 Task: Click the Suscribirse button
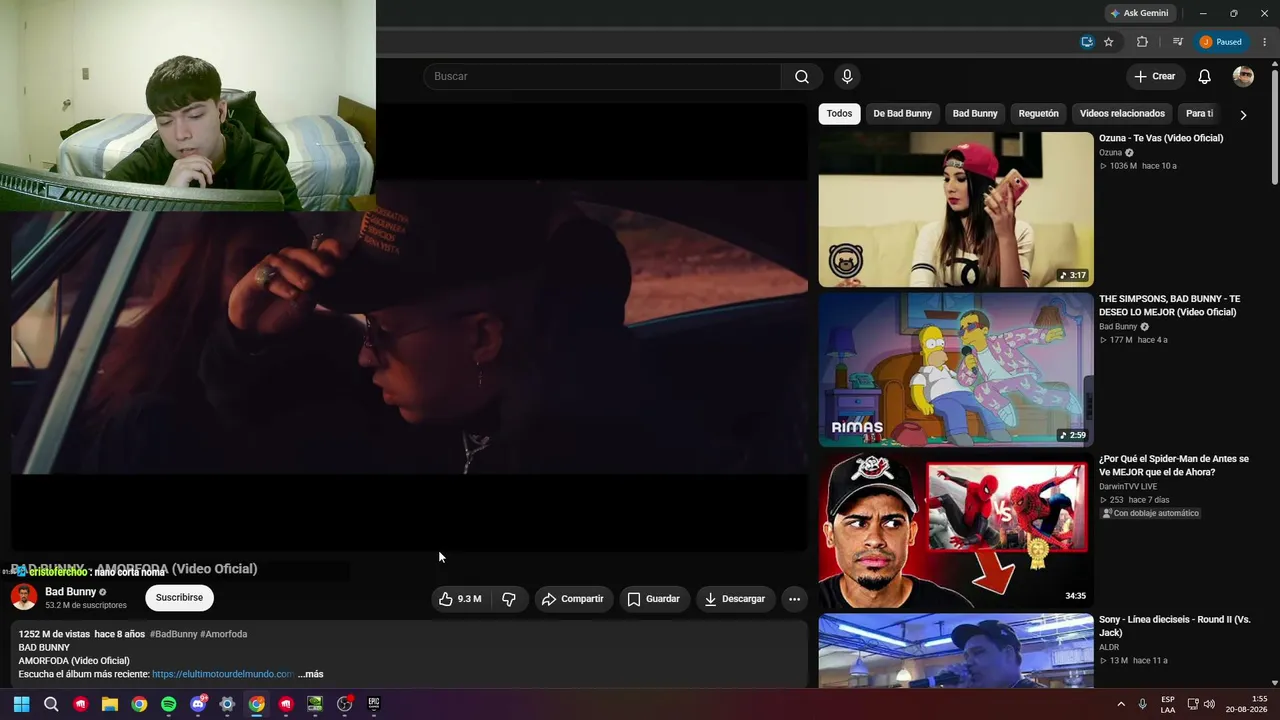pyautogui.click(x=179, y=598)
